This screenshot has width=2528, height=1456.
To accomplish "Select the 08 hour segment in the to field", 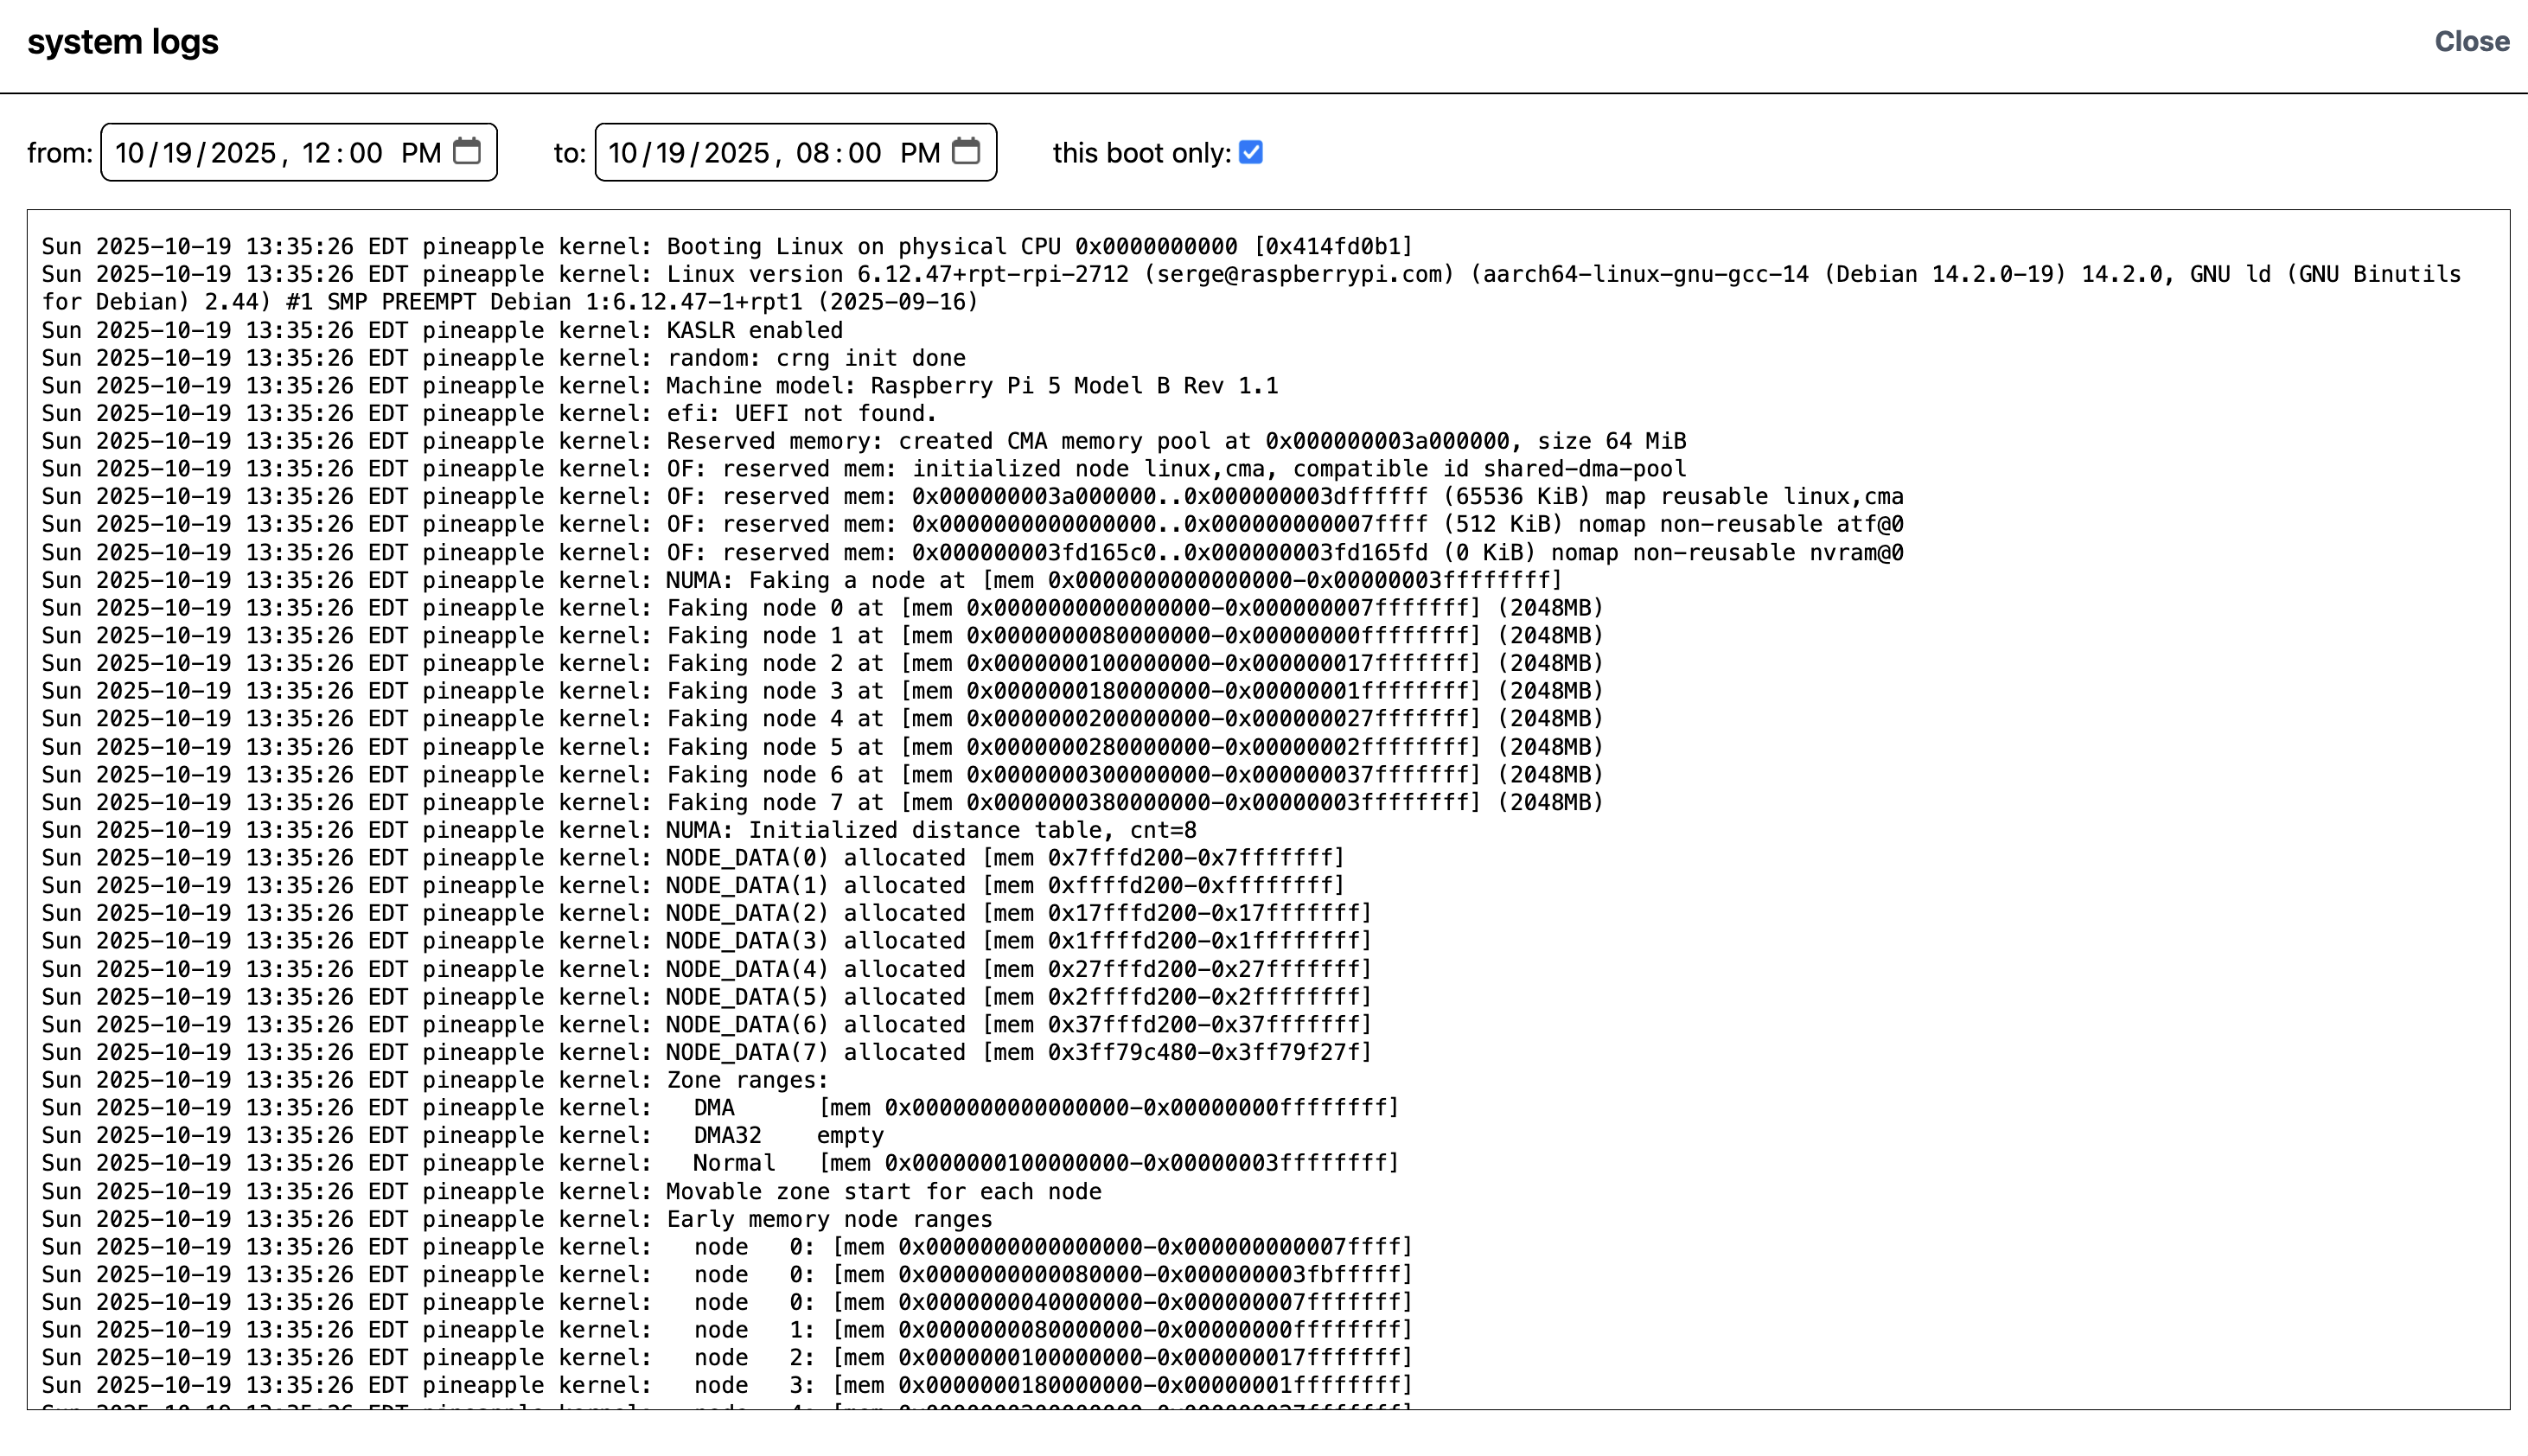I will tap(813, 153).
